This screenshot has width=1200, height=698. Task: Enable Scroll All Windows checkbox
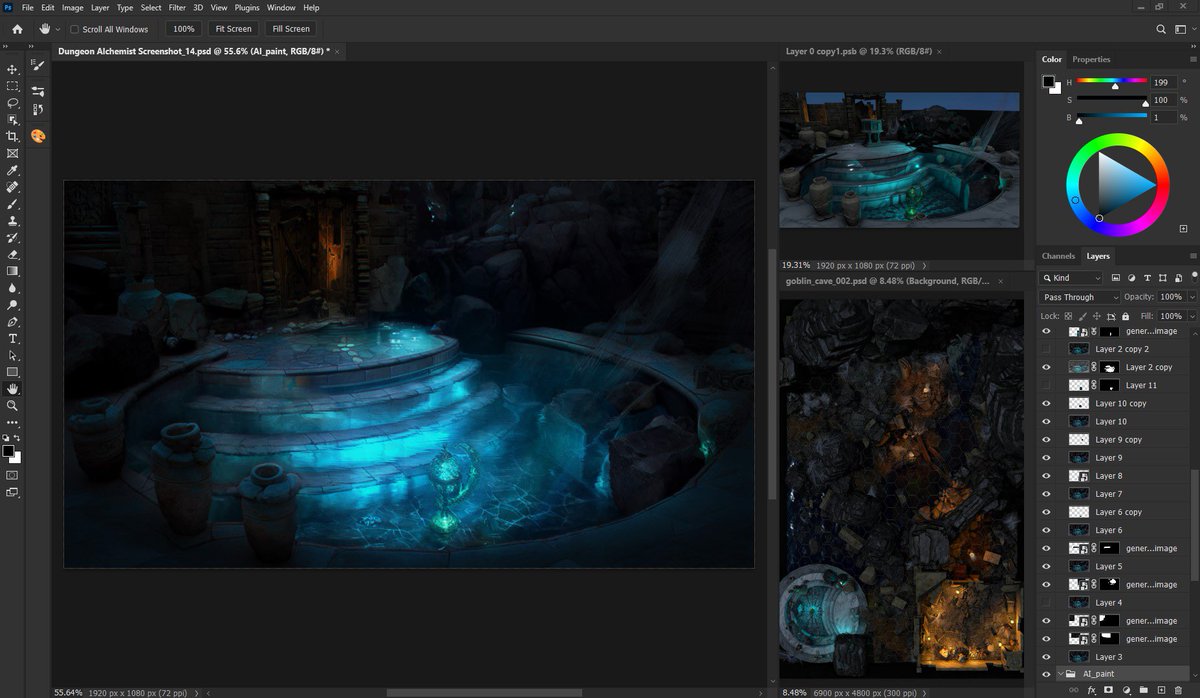[x=75, y=29]
